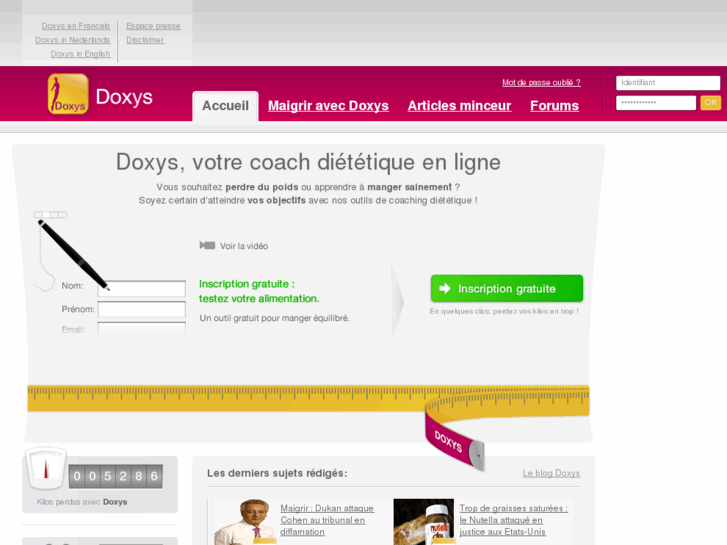Click Mot de passe oublié link

click(x=541, y=83)
